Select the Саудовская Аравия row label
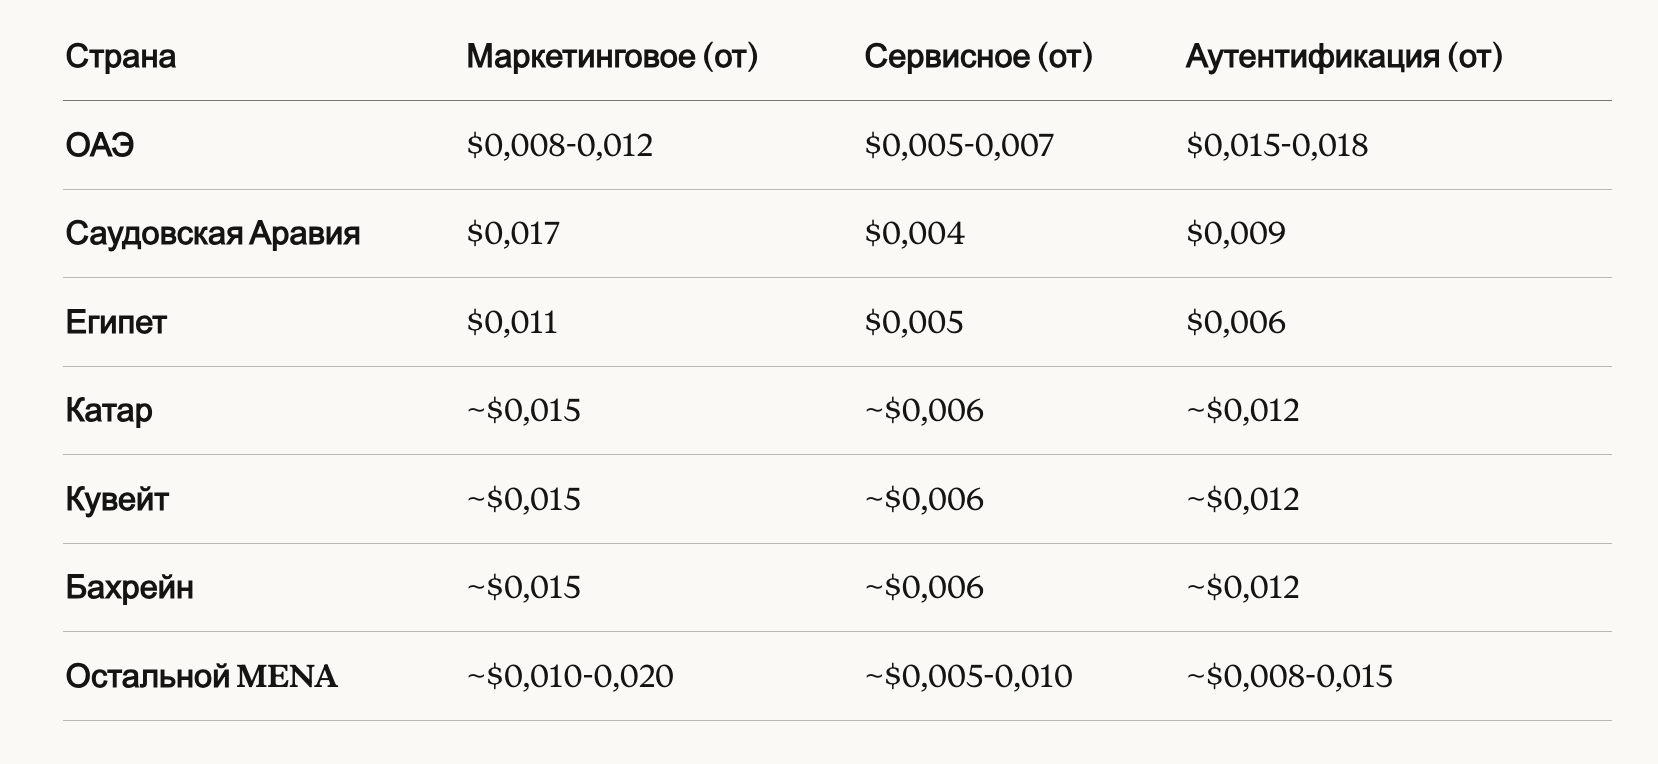 (x=213, y=234)
